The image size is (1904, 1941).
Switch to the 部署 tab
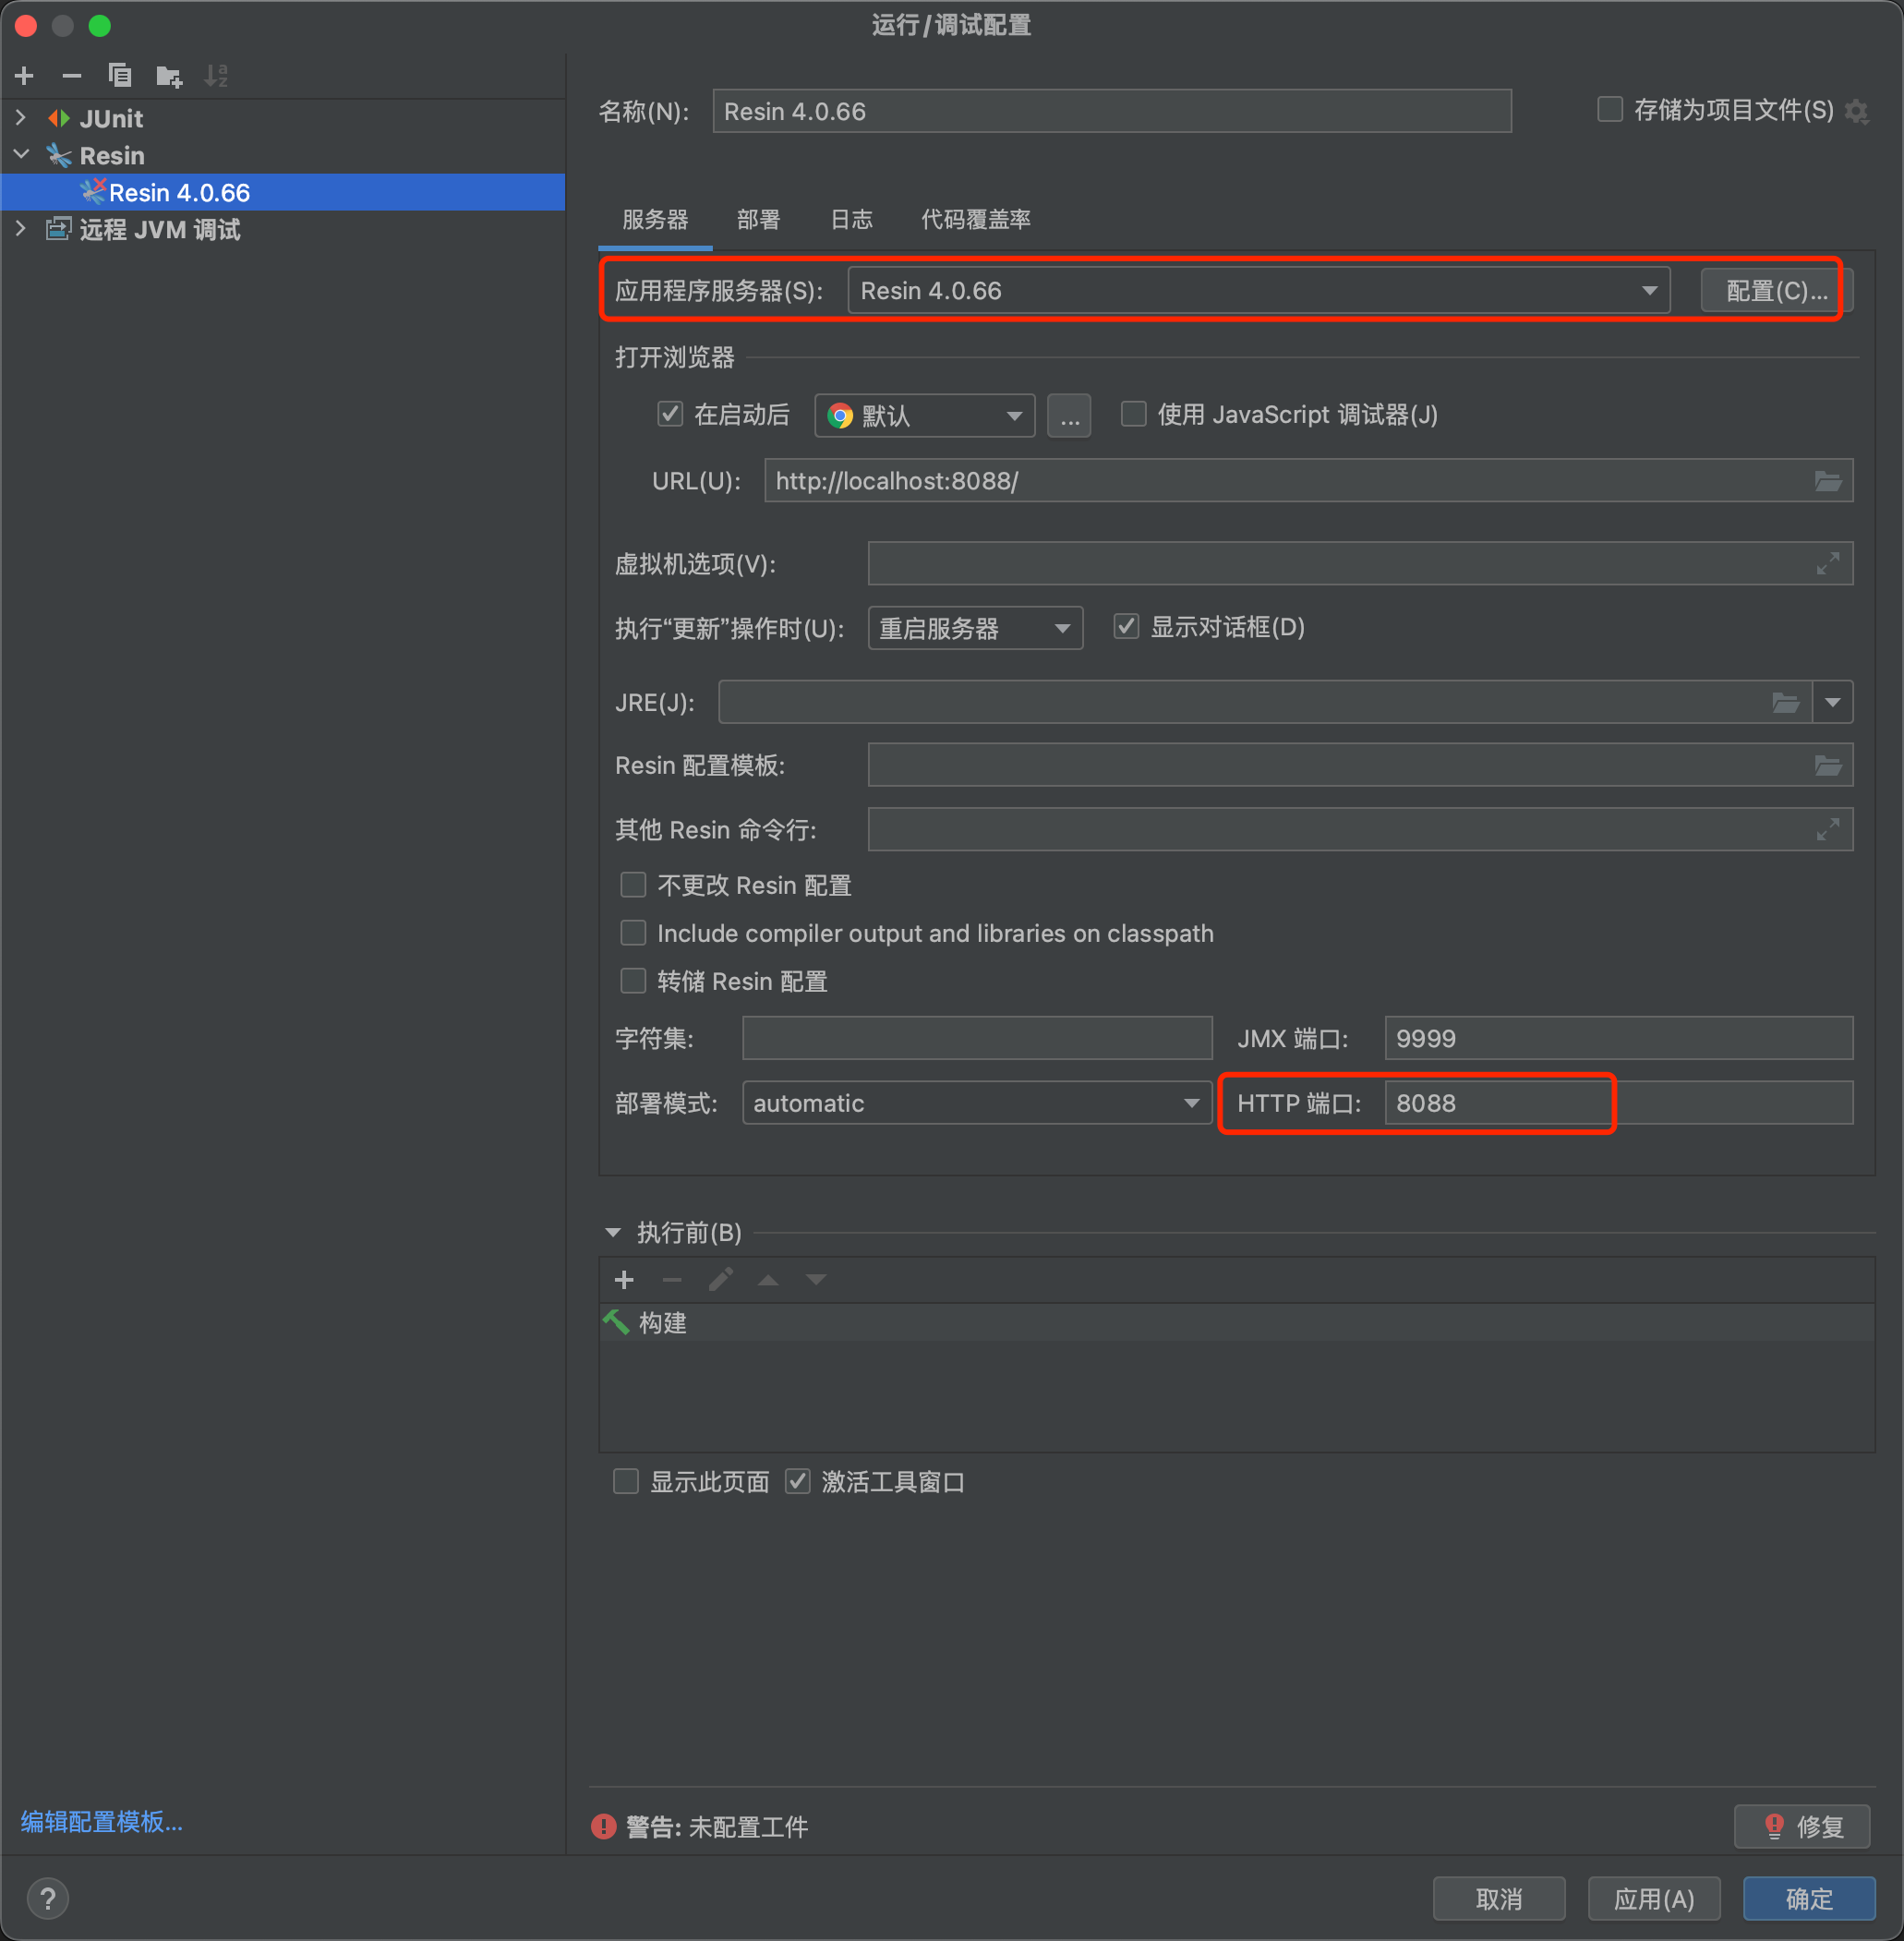click(x=758, y=220)
